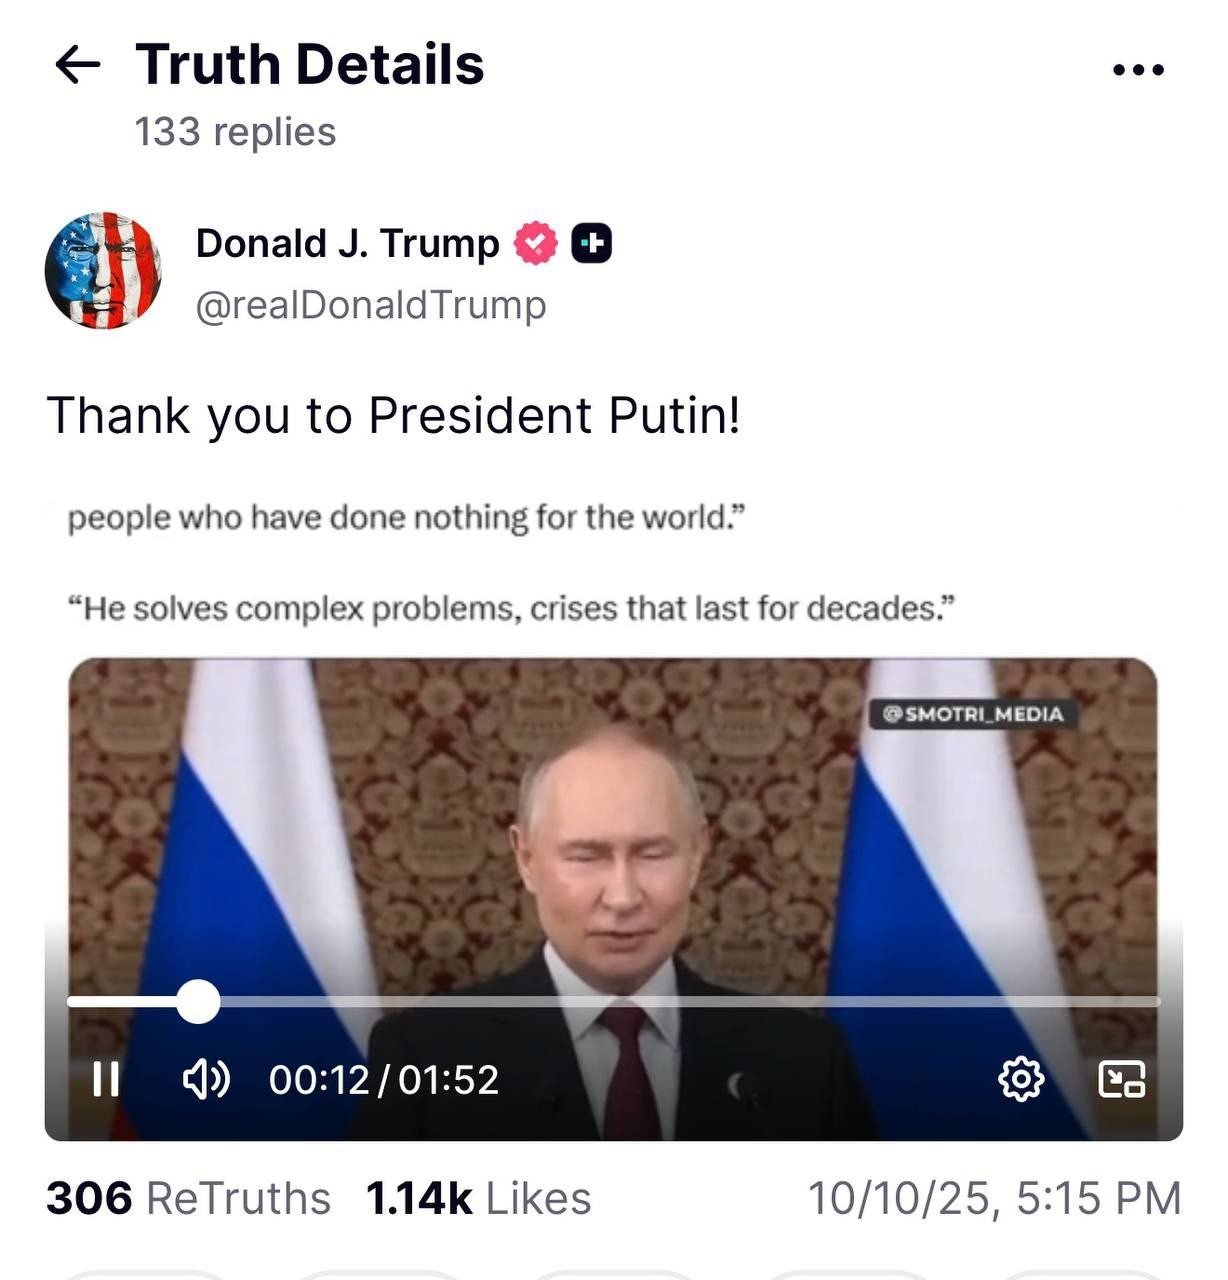Open the three-dot more options menu
Screen dimensions: 1228x1280
coord(1138,70)
